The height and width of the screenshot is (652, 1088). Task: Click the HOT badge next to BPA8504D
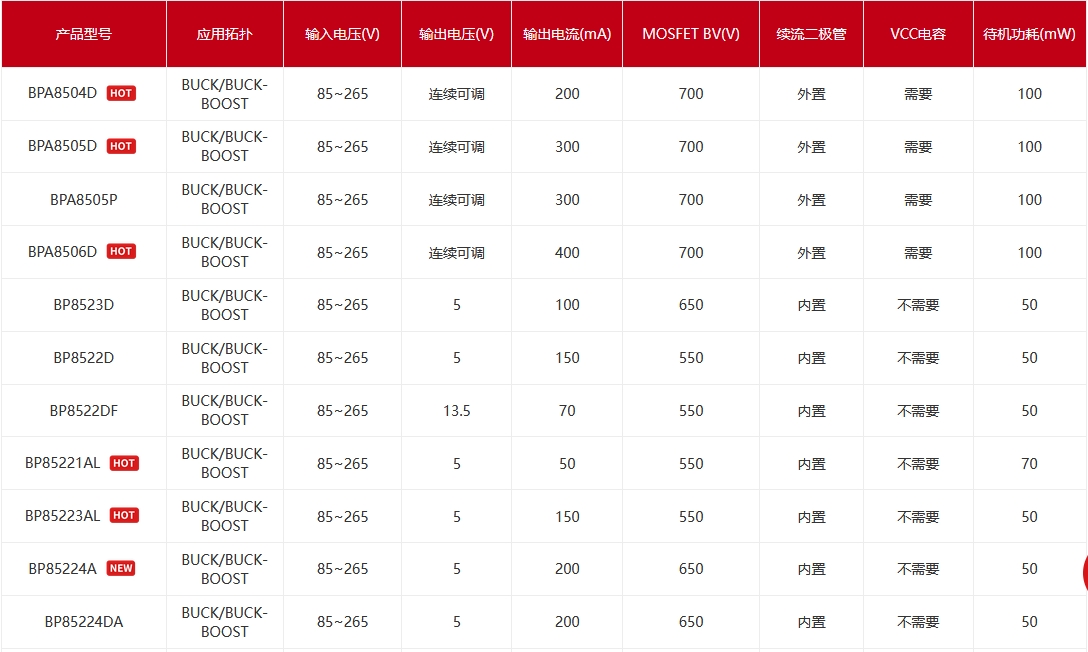click(121, 94)
